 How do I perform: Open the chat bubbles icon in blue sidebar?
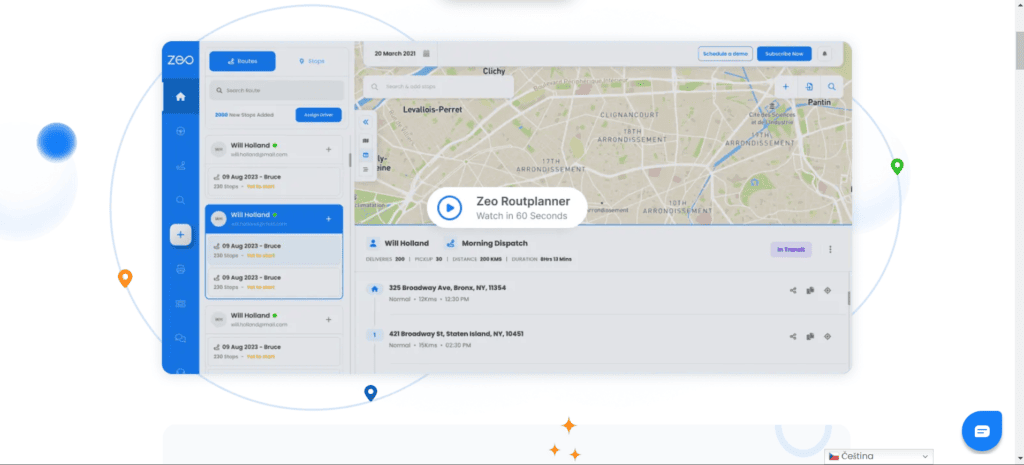pyautogui.click(x=180, y=338)
